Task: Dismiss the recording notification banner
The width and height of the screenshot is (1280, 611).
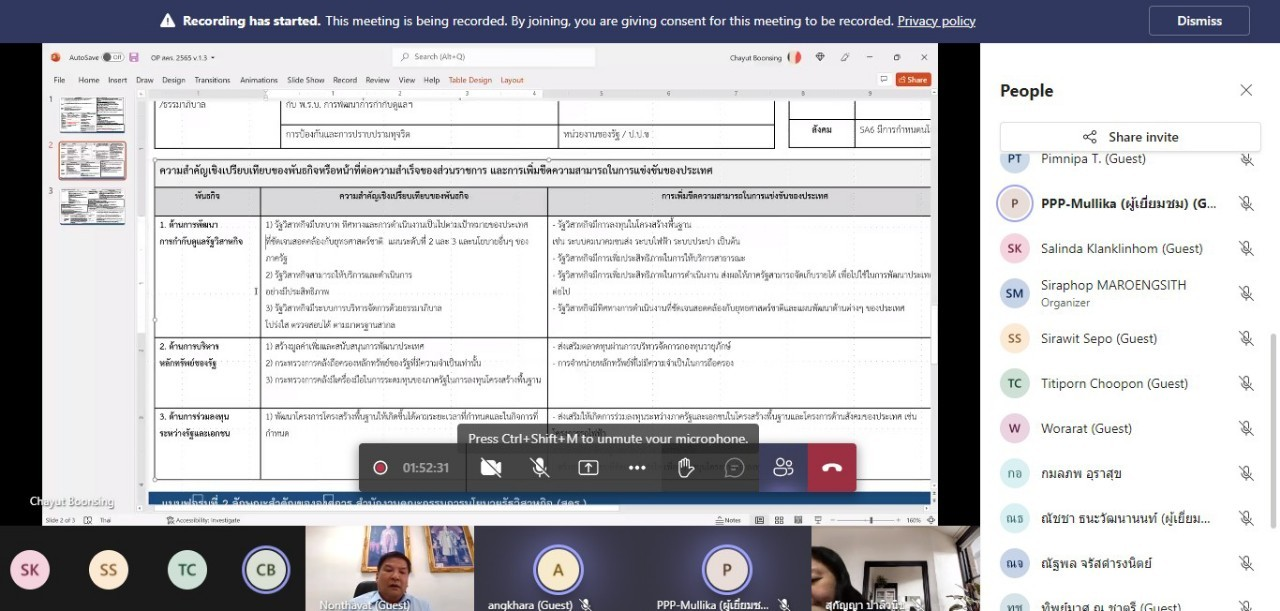Action: [x=1199, y=21]
